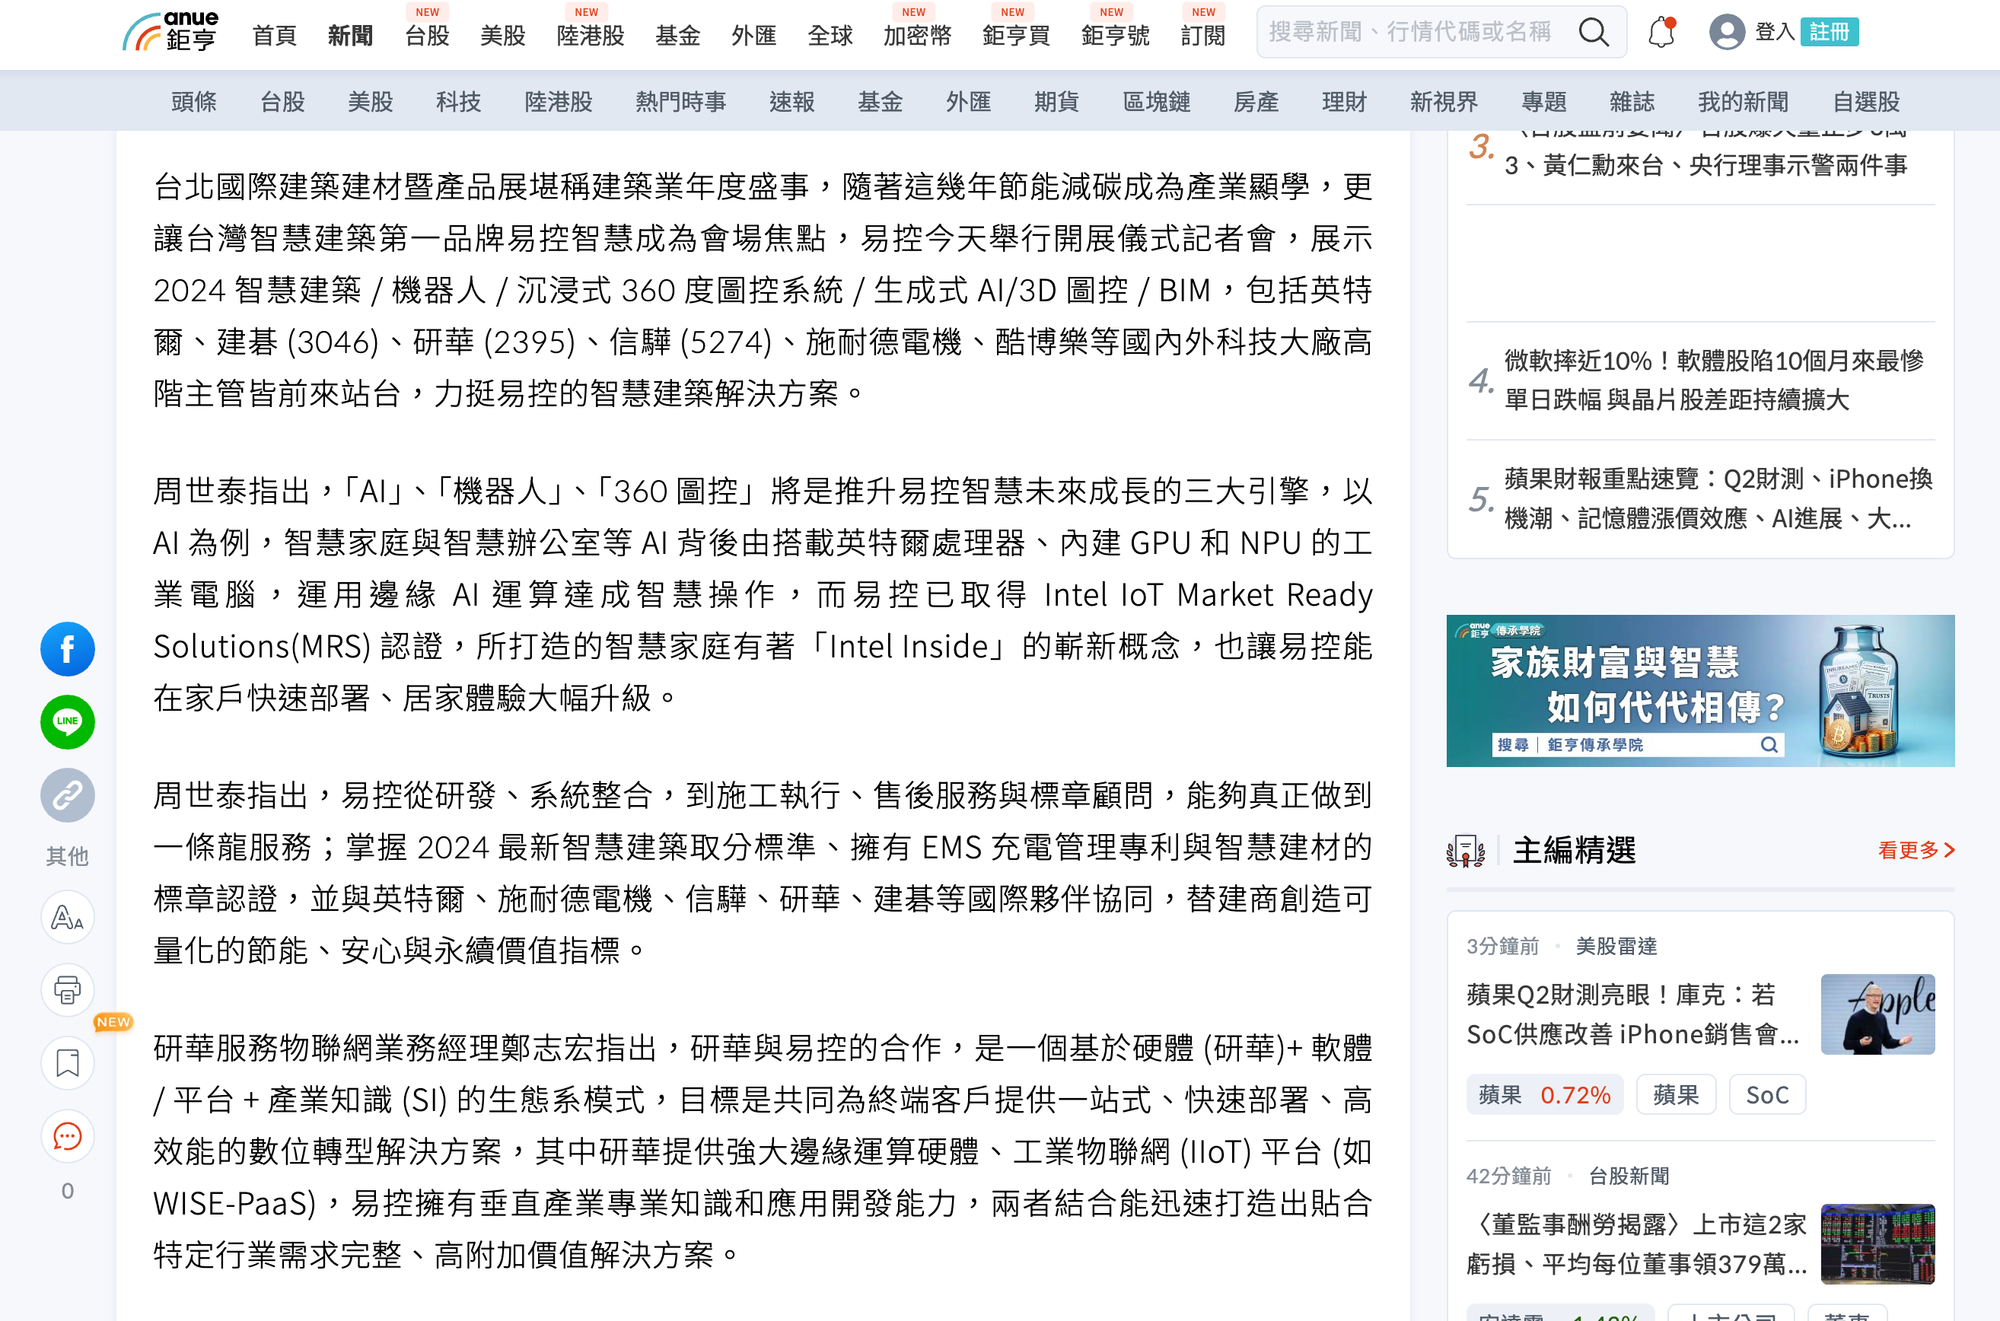Select 區塊鏈 tab in news subnav

[1156, 102]
